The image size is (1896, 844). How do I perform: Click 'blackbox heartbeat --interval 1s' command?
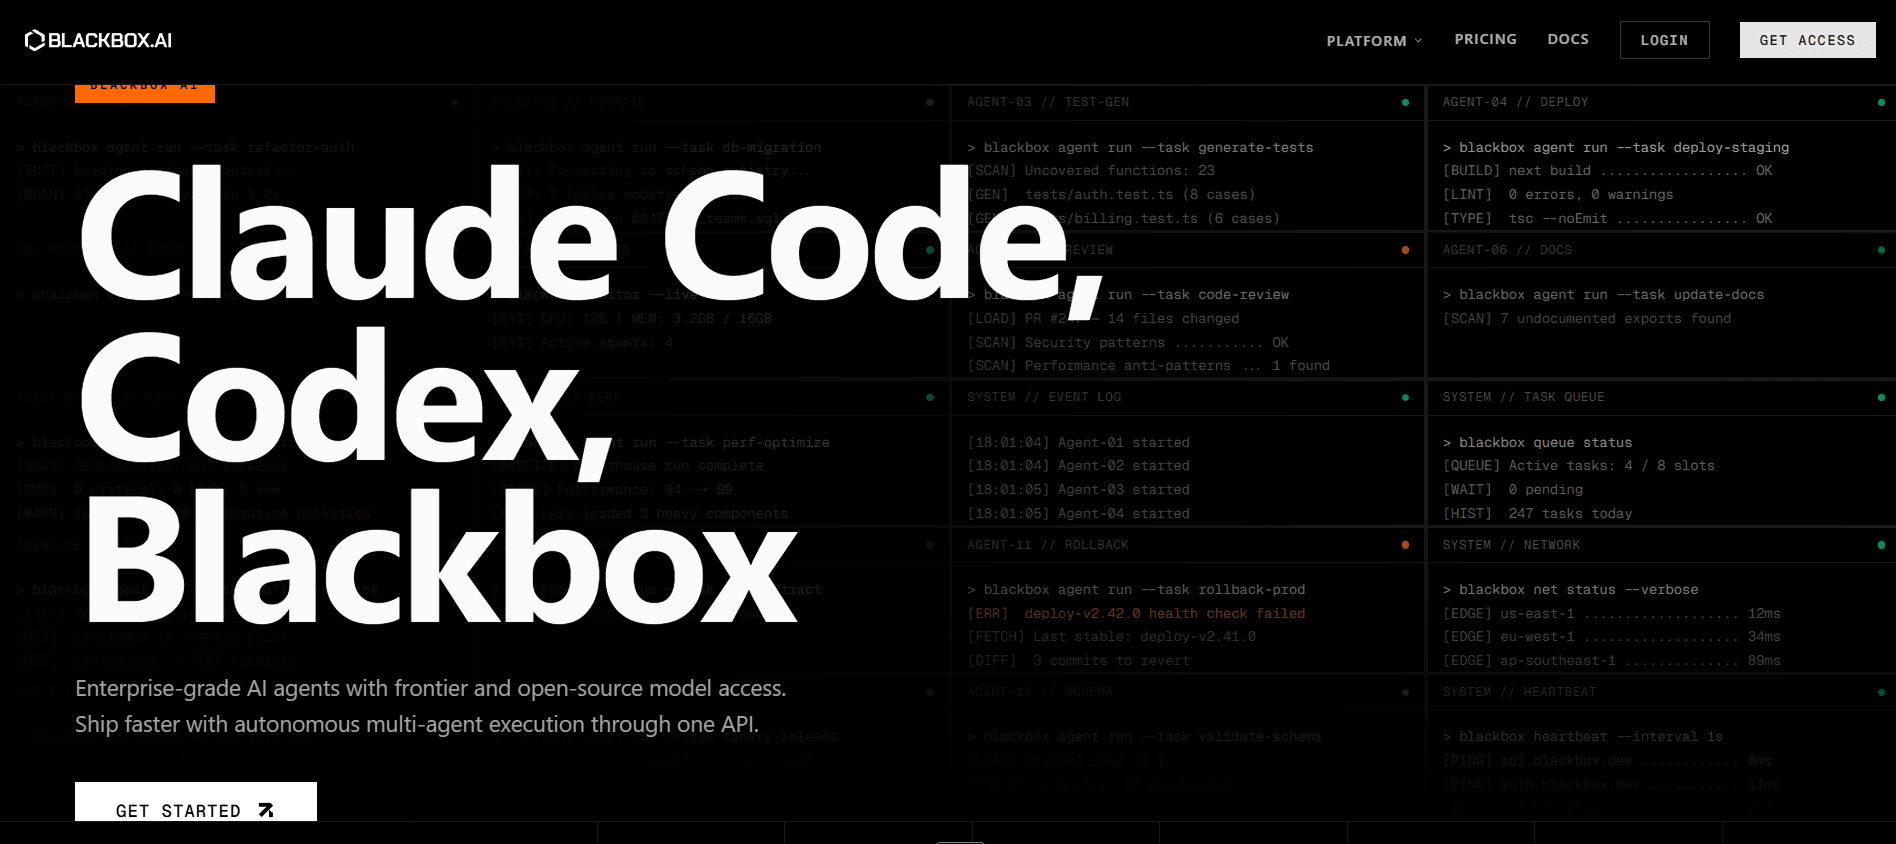(1582, 737)
